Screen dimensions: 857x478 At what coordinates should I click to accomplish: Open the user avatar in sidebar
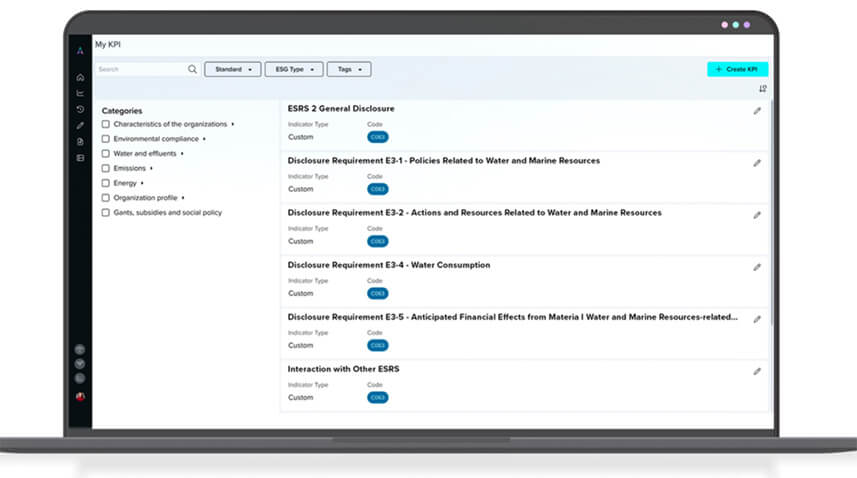point(80,396)
